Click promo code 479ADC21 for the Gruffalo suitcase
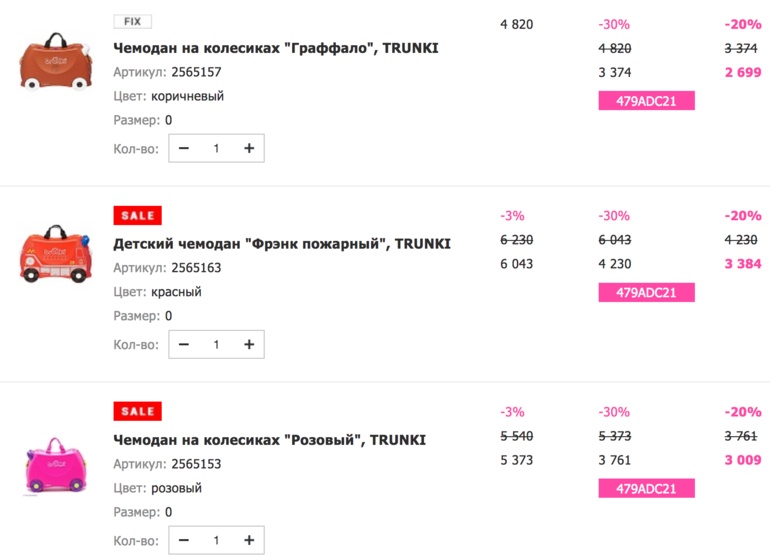Viewport: 770px width, 555px height. tap(646, 100)
